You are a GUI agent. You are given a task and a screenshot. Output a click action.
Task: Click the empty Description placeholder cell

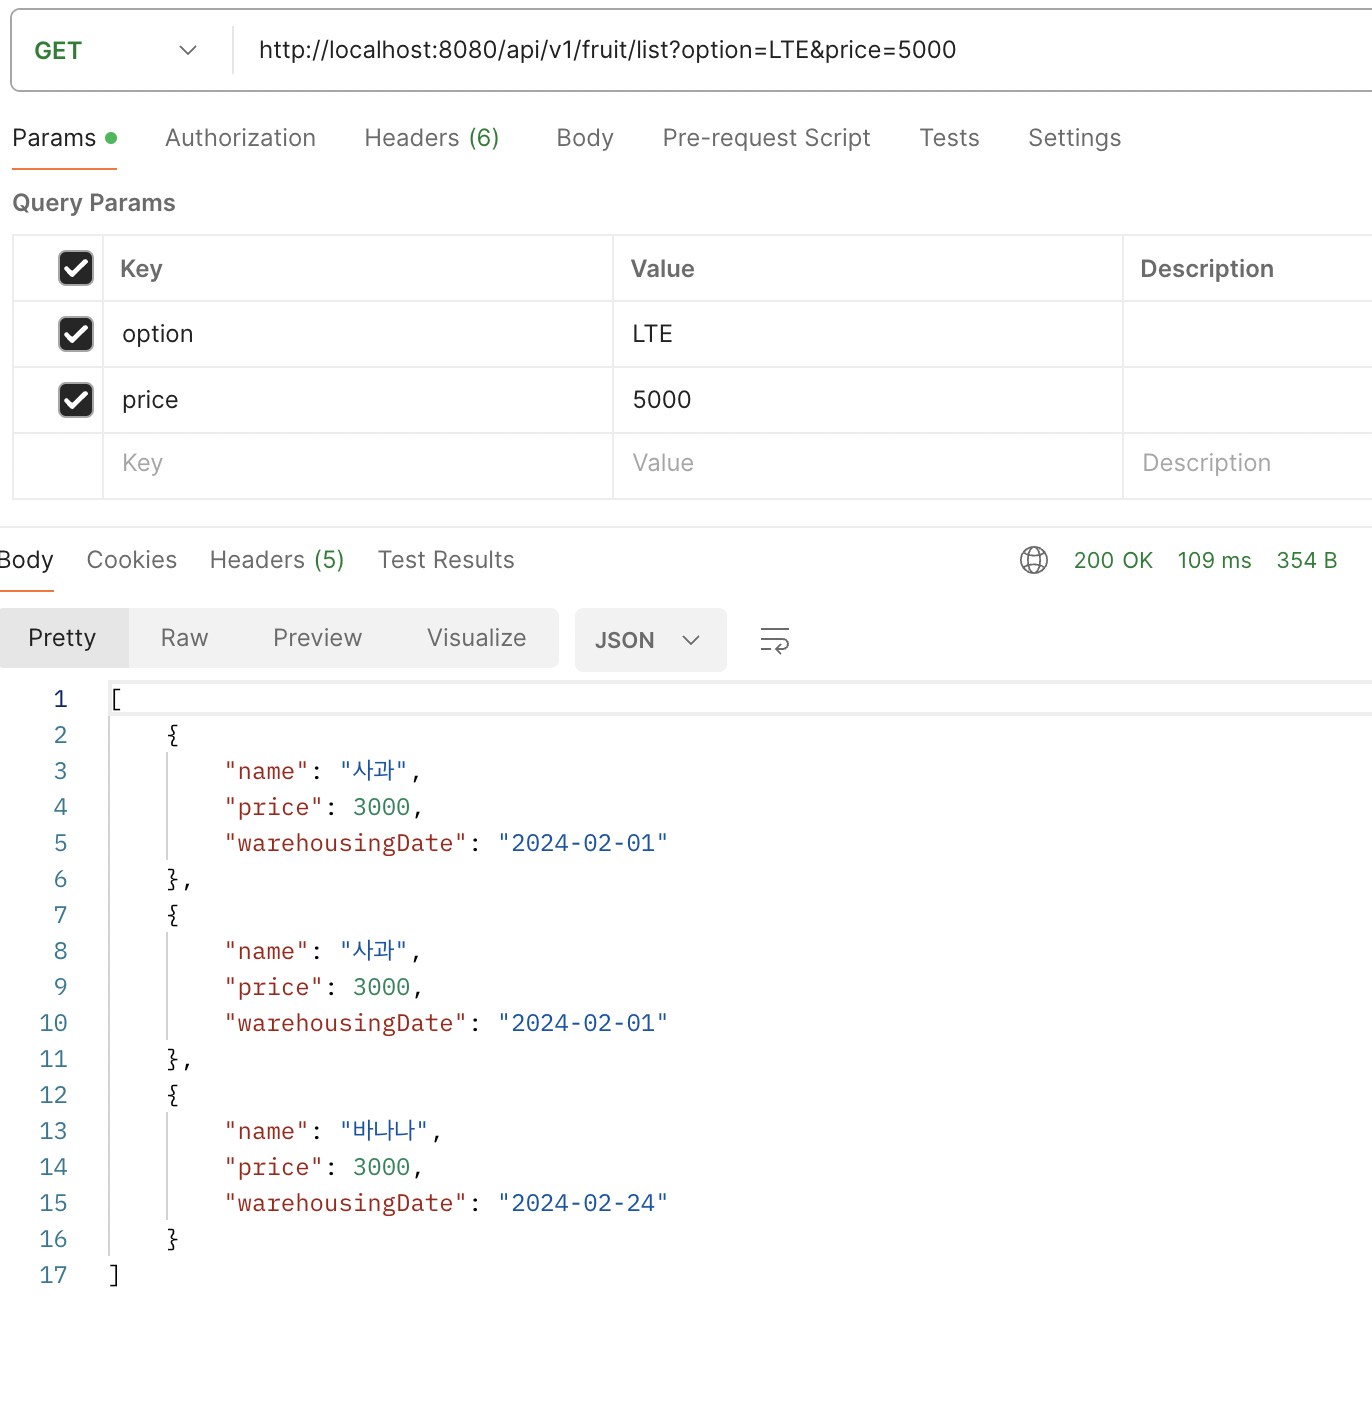click(x=1248, y=464)
